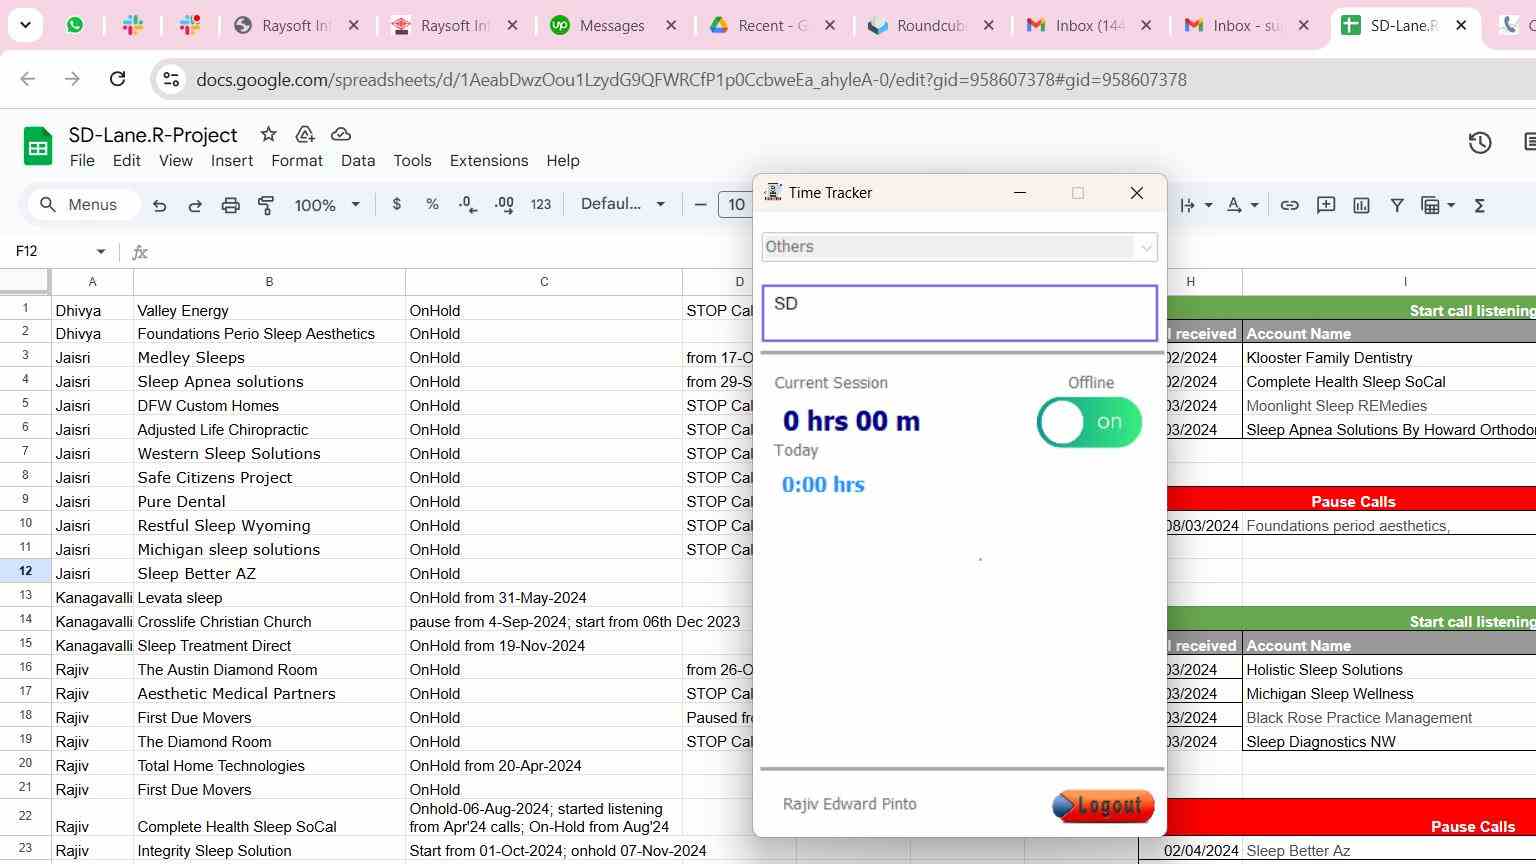Add a comment with the comment icon
The height and width of the screenshot is (864, 1536).
tap(1326, 205)
